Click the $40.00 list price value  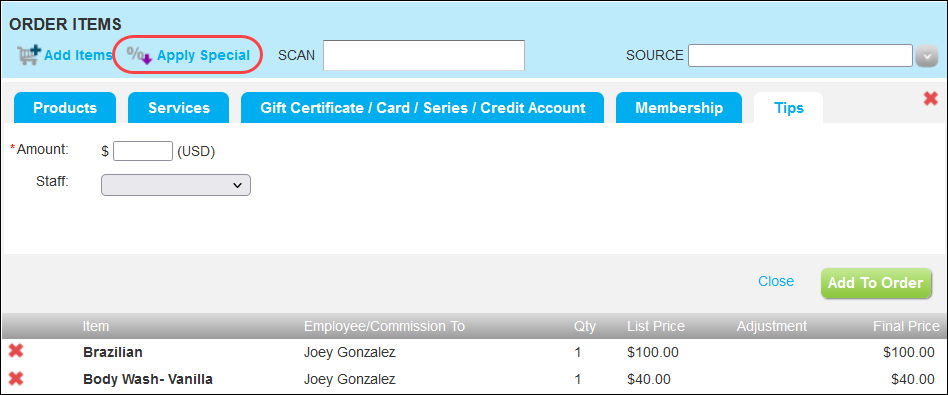pyautogui.click(x=649, y=380)
